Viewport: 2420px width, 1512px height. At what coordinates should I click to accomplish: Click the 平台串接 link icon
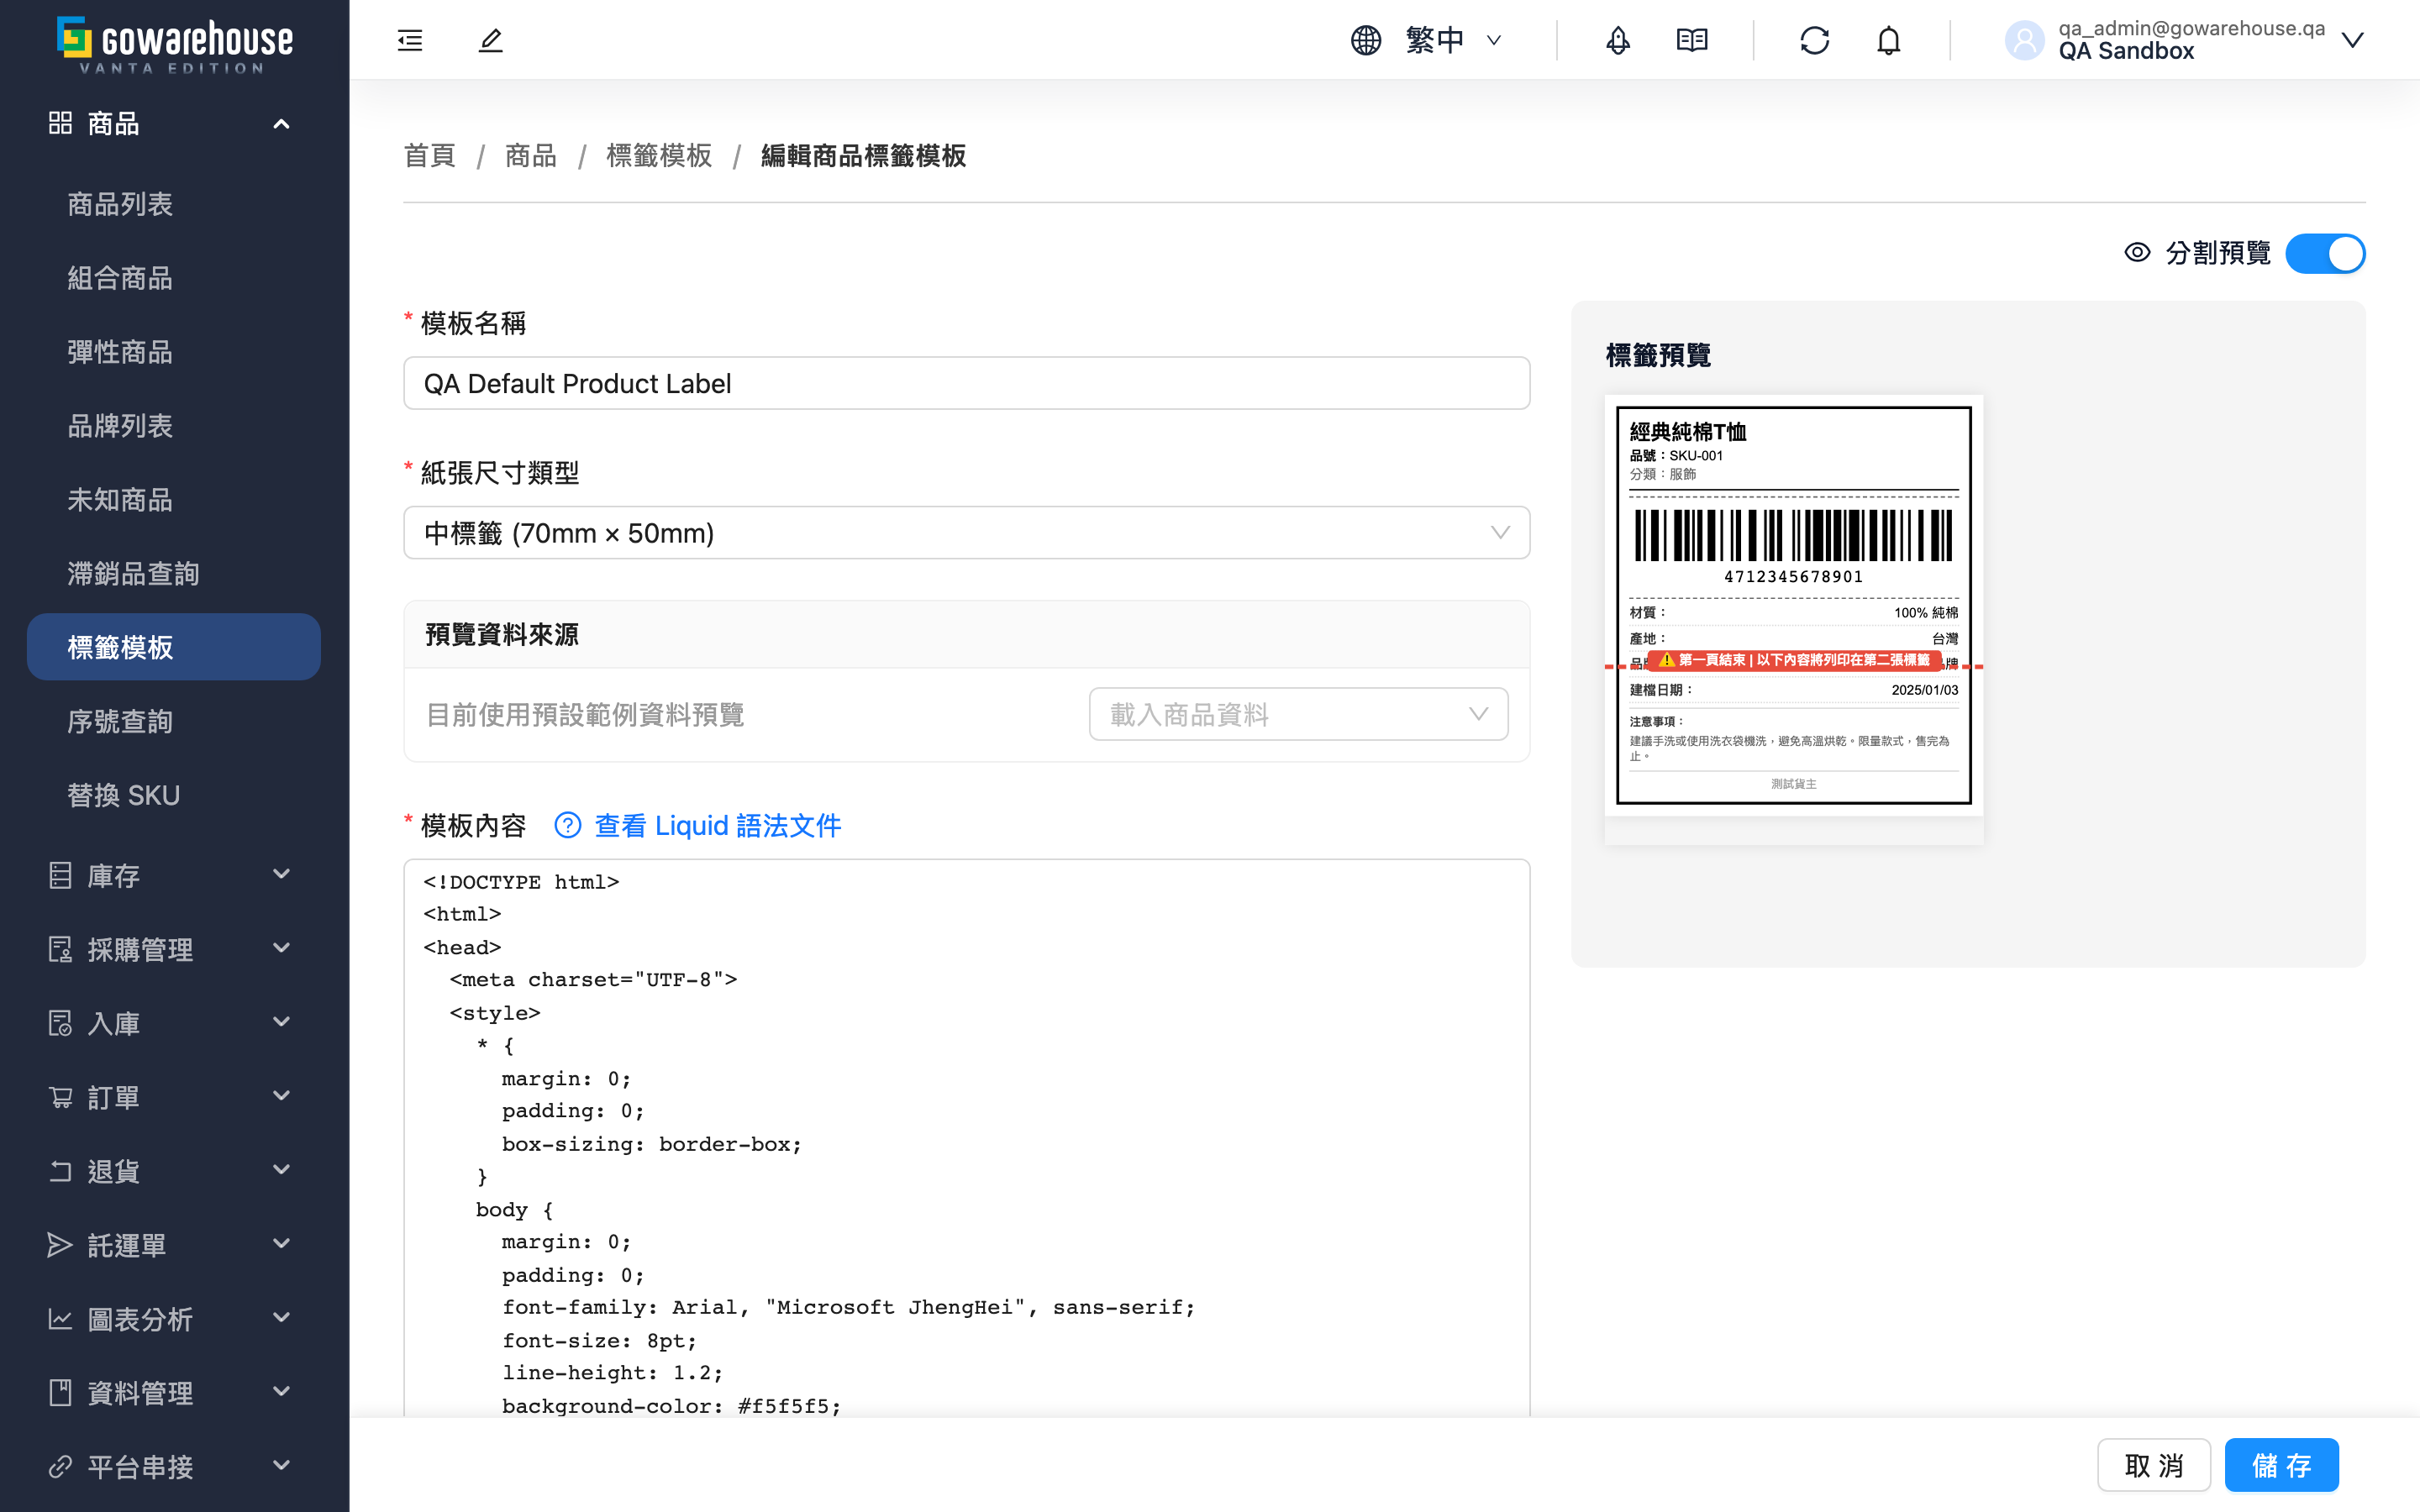point(60,1467)
